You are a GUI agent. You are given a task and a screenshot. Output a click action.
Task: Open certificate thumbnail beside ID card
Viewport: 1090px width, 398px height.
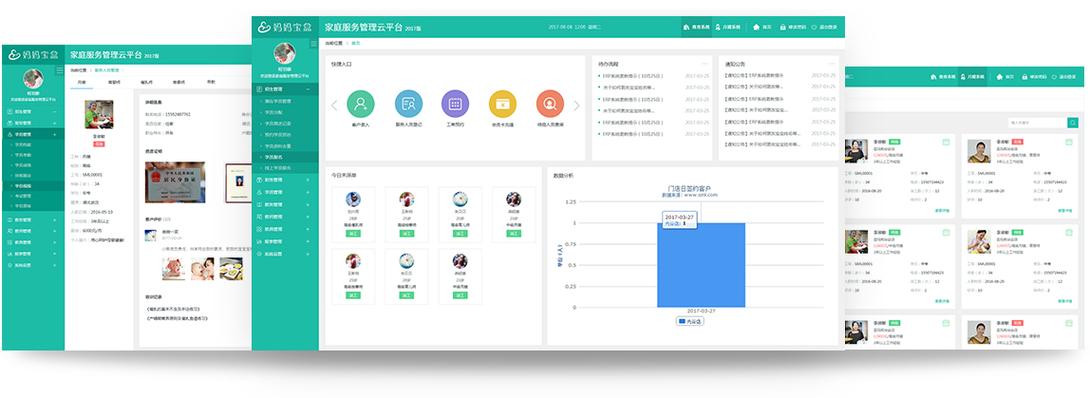click(x=238, y=182)
